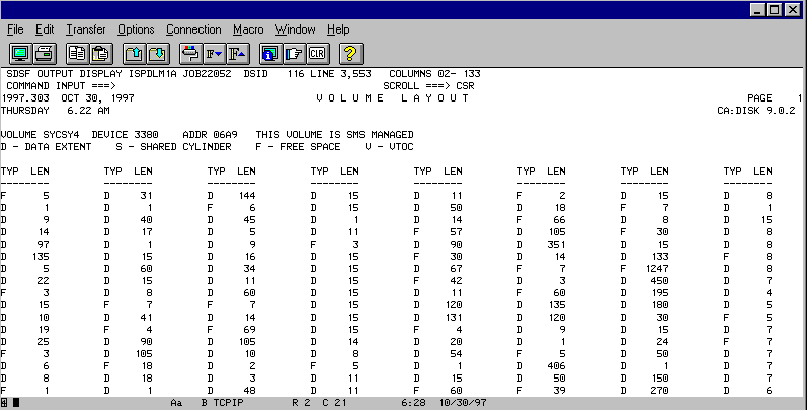Click the folder up-arrow send file icon
The height and width of the screenshot is (410, 807).
pyautogui.click(x=134, y=54)
